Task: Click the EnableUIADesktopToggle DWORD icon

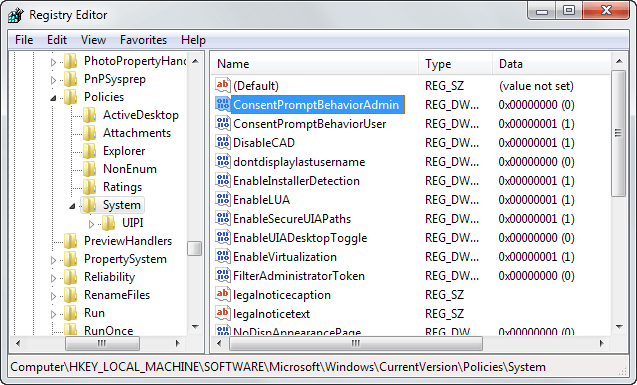Action: (x=223, y=238)
